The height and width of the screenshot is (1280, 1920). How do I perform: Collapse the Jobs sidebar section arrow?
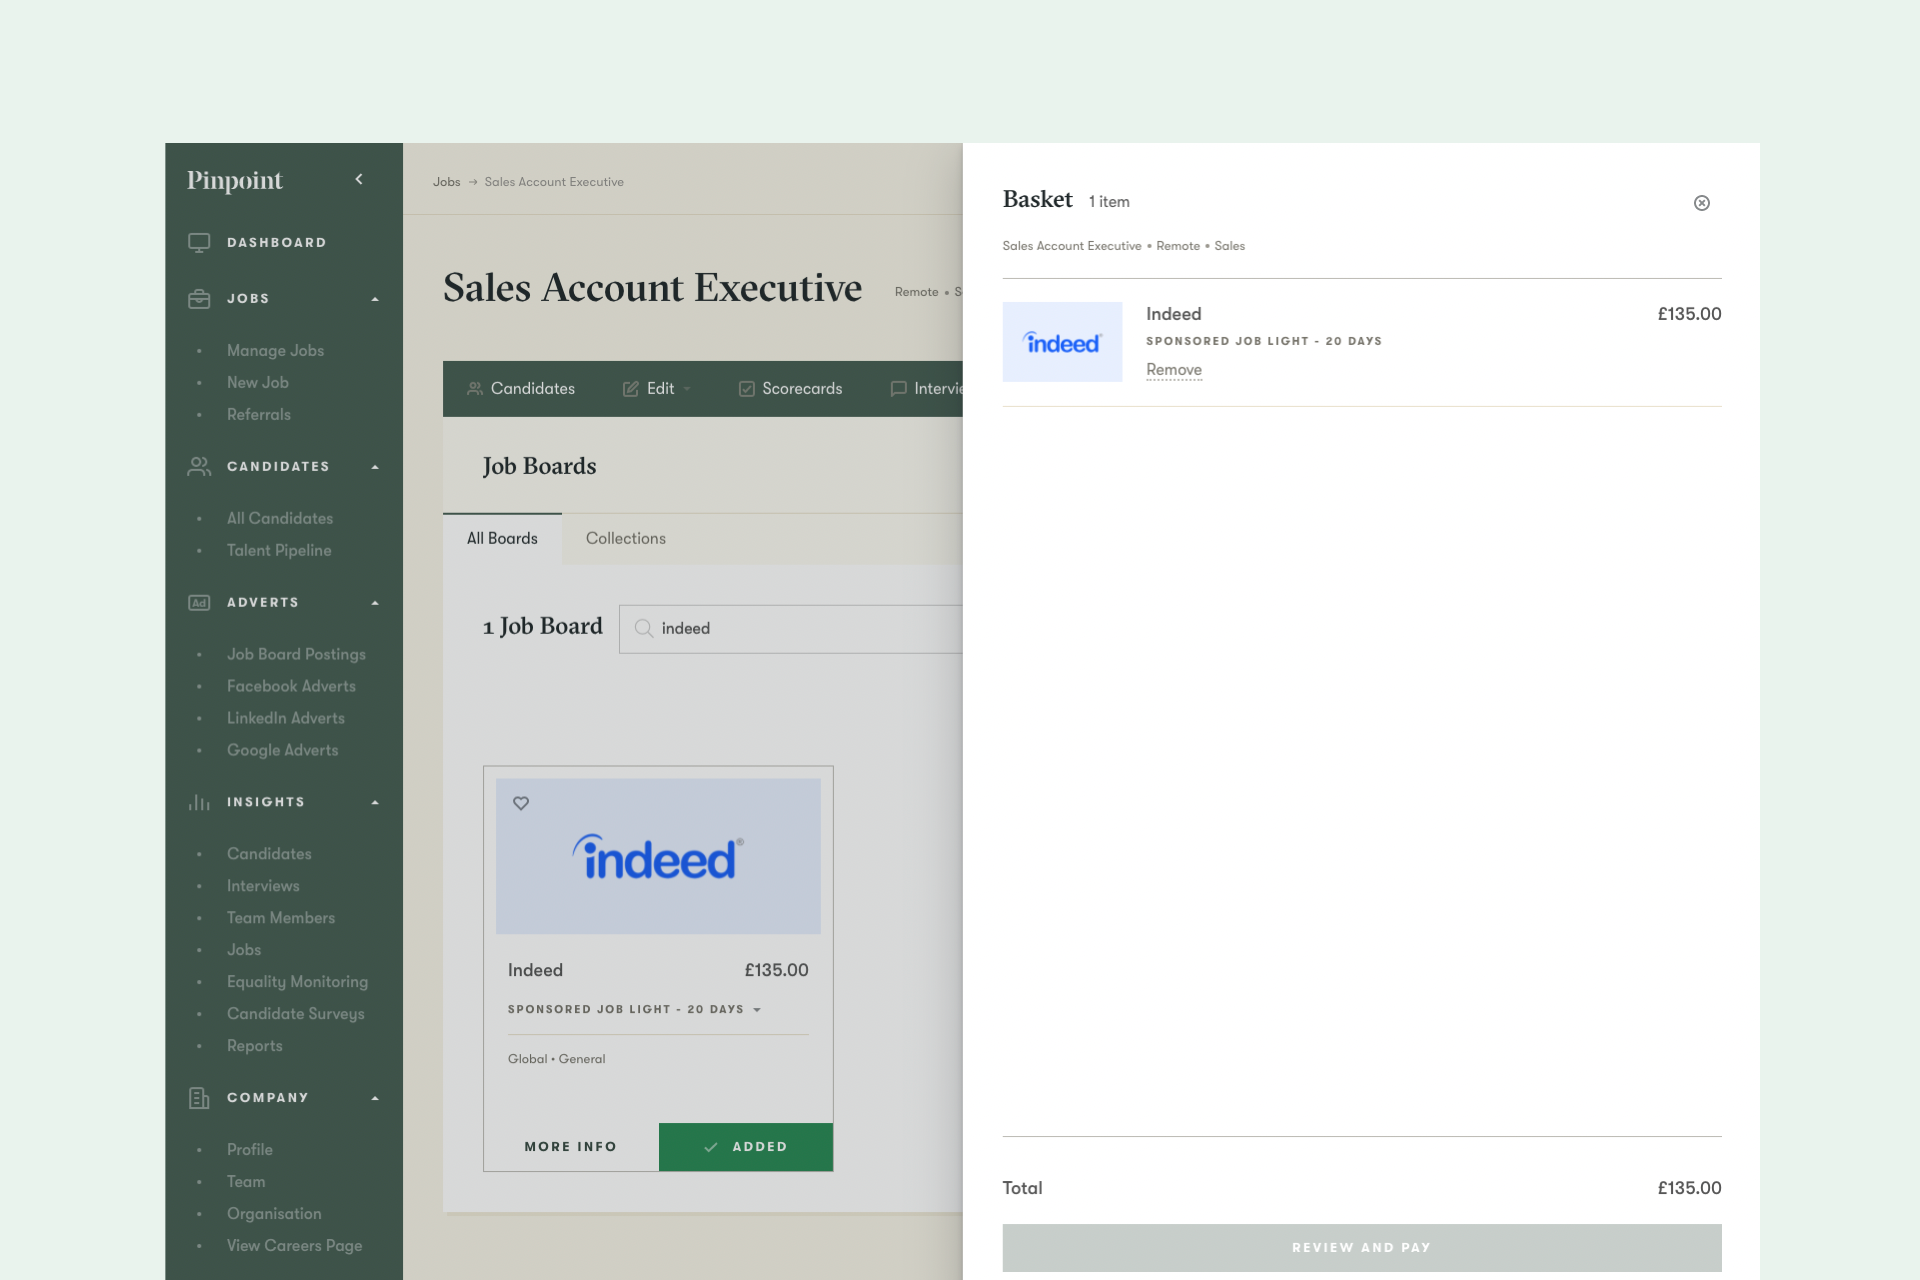tap(375, 299)
